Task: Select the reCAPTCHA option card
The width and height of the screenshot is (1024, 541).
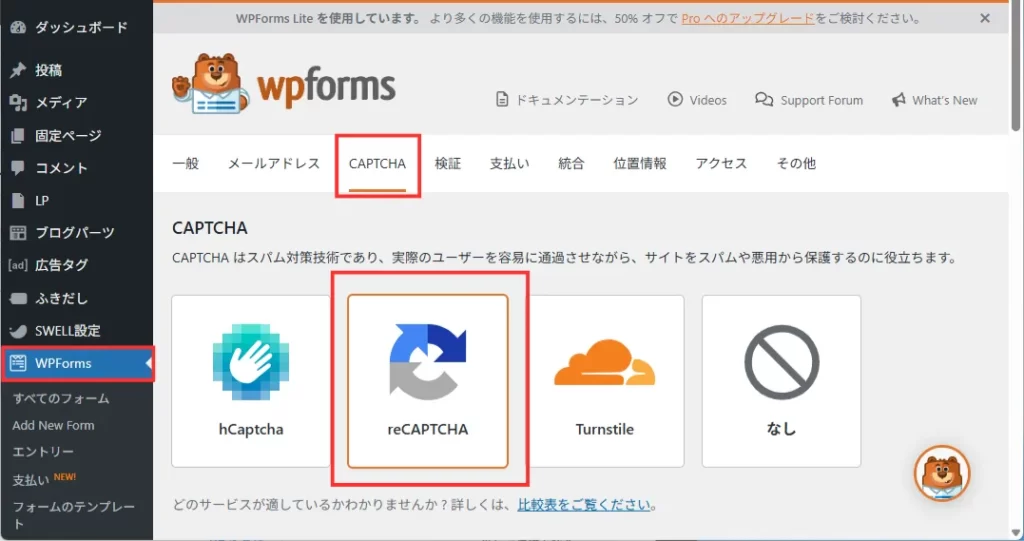Action: pos(428,381)
